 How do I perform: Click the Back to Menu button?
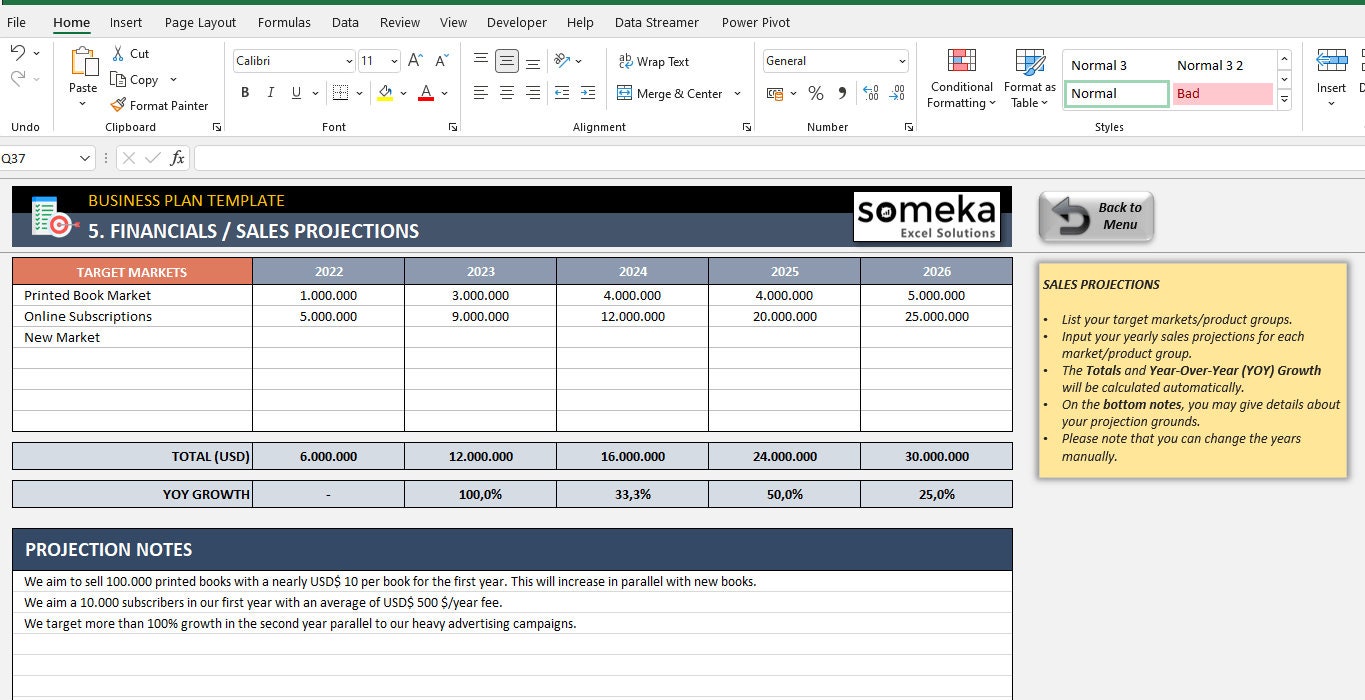(1096, 216)
